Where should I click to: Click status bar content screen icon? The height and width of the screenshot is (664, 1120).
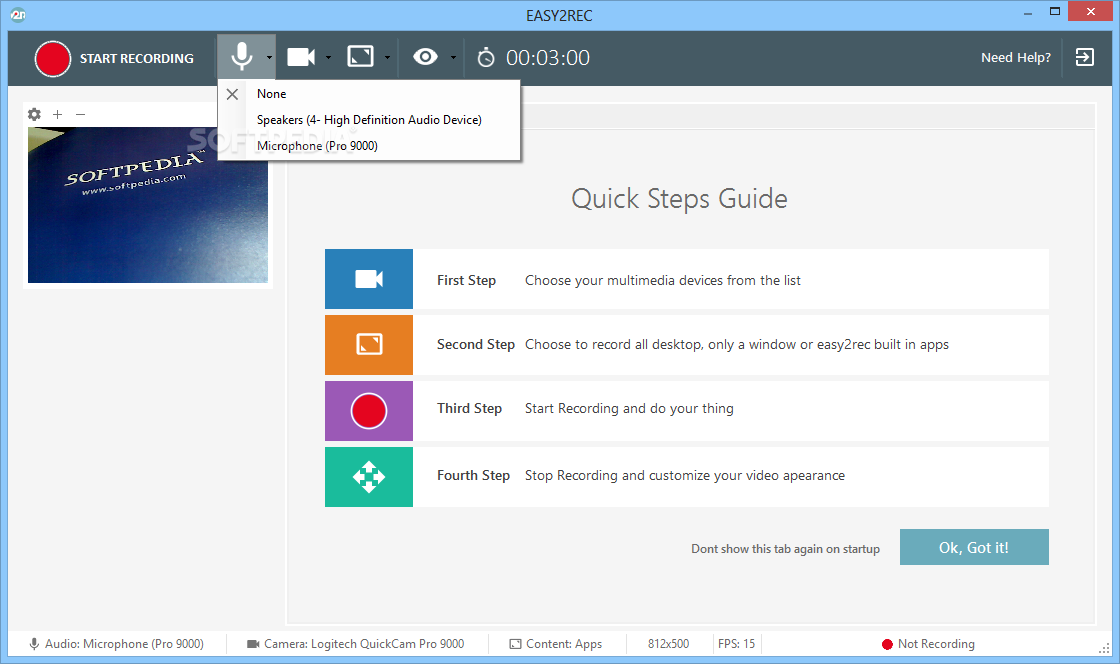pyautogui.click(x=515, y=644)
